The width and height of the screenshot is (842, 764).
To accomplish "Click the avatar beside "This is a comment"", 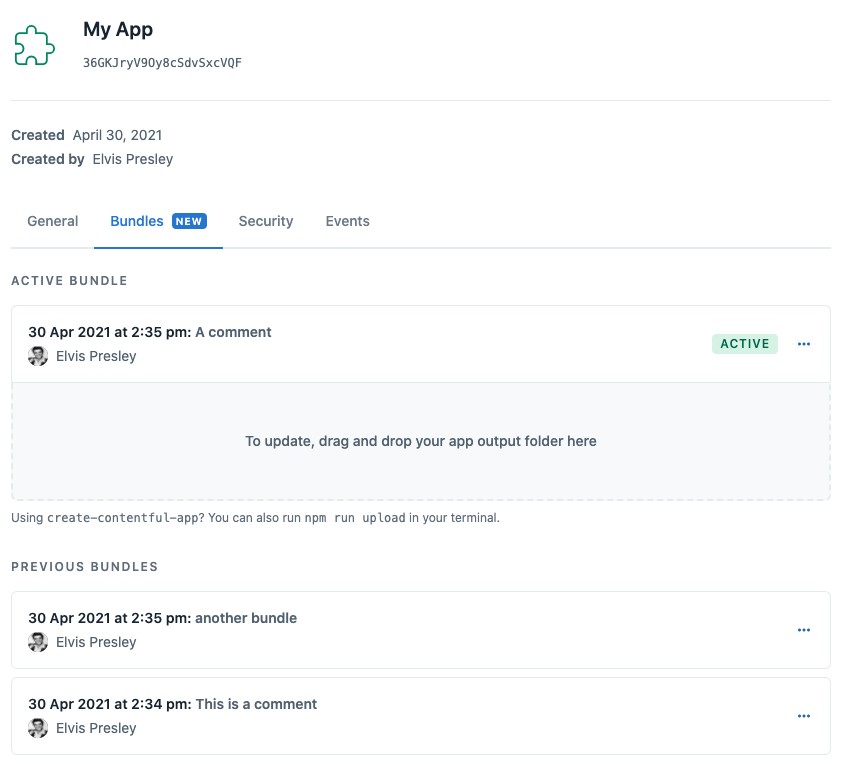I will 37,728.
